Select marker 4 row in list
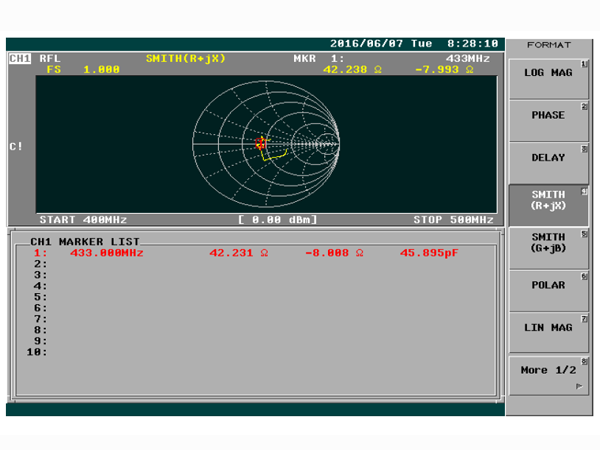 41,286
